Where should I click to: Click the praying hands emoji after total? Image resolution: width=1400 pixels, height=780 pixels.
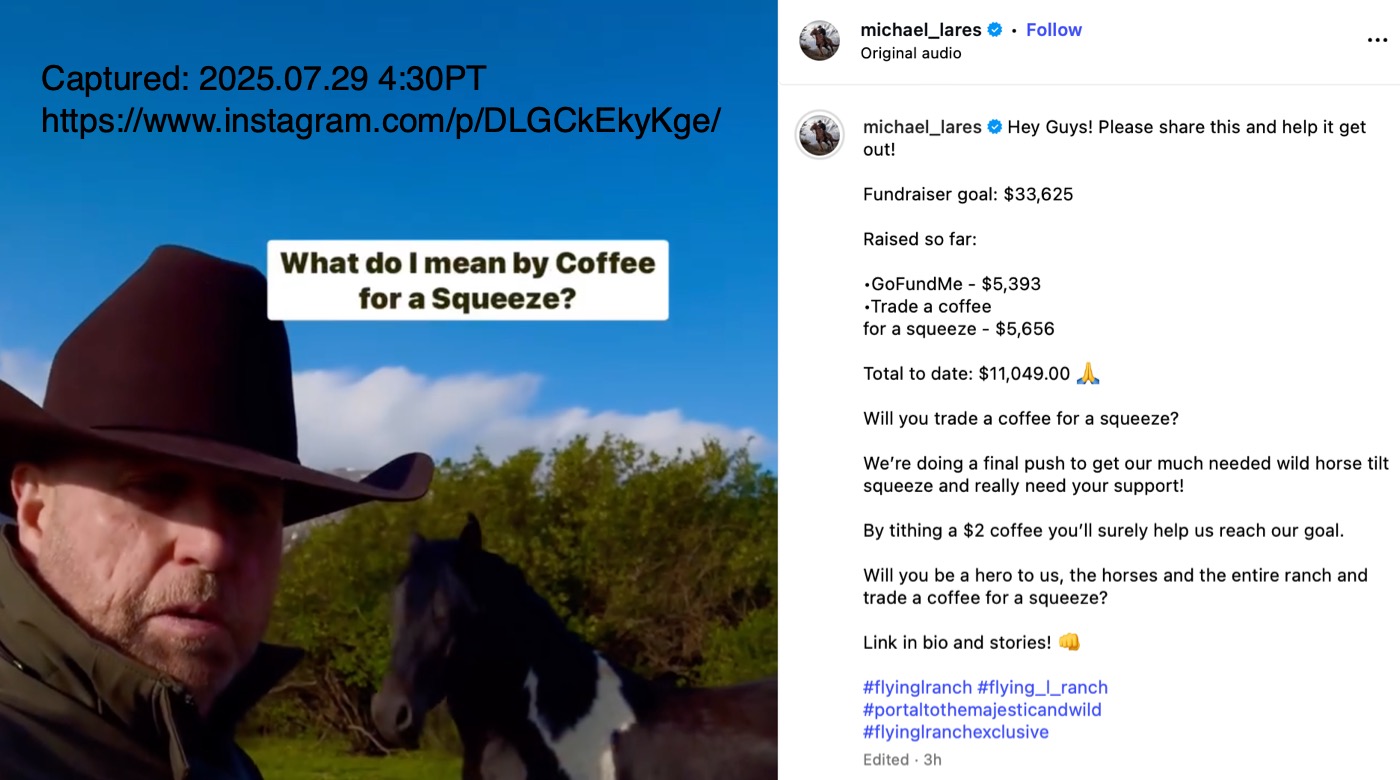click(x=1088, y=374)
